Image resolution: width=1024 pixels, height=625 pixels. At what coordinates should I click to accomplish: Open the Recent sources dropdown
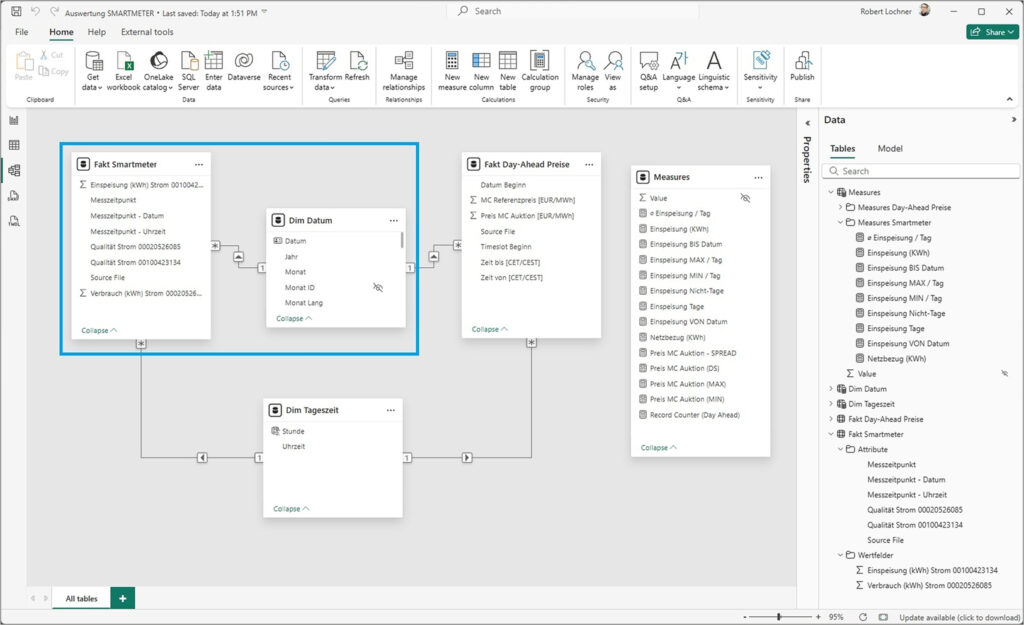tap(279, 71)
